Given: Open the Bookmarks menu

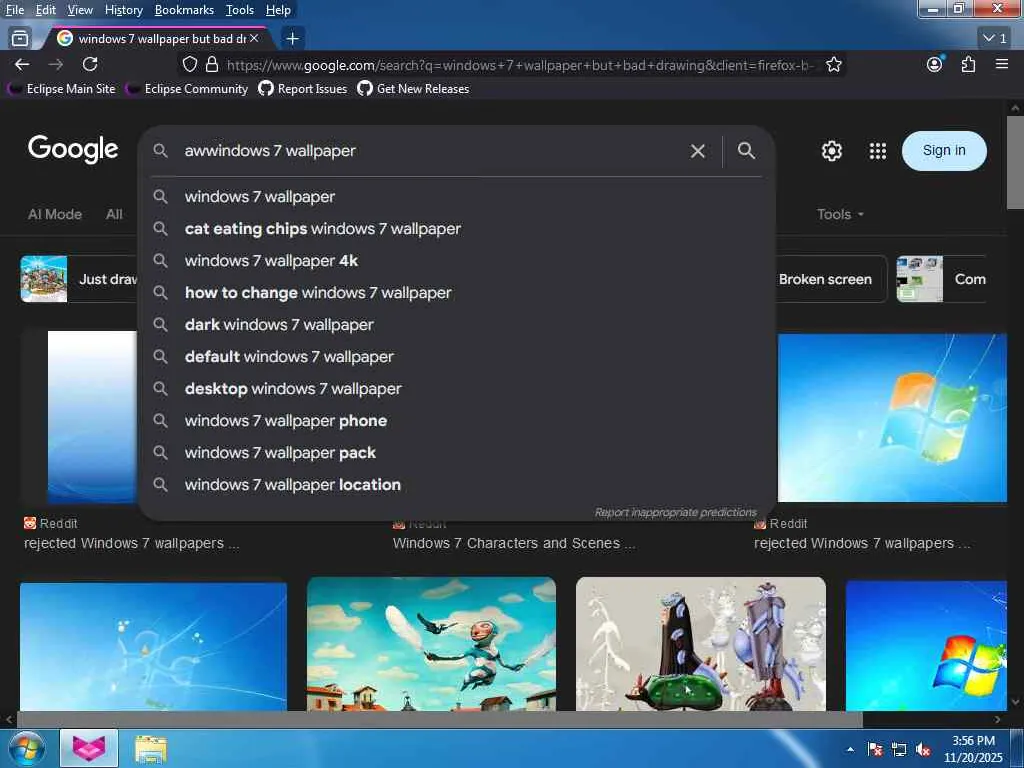Looking at the screenshot, I should (184, 10).
